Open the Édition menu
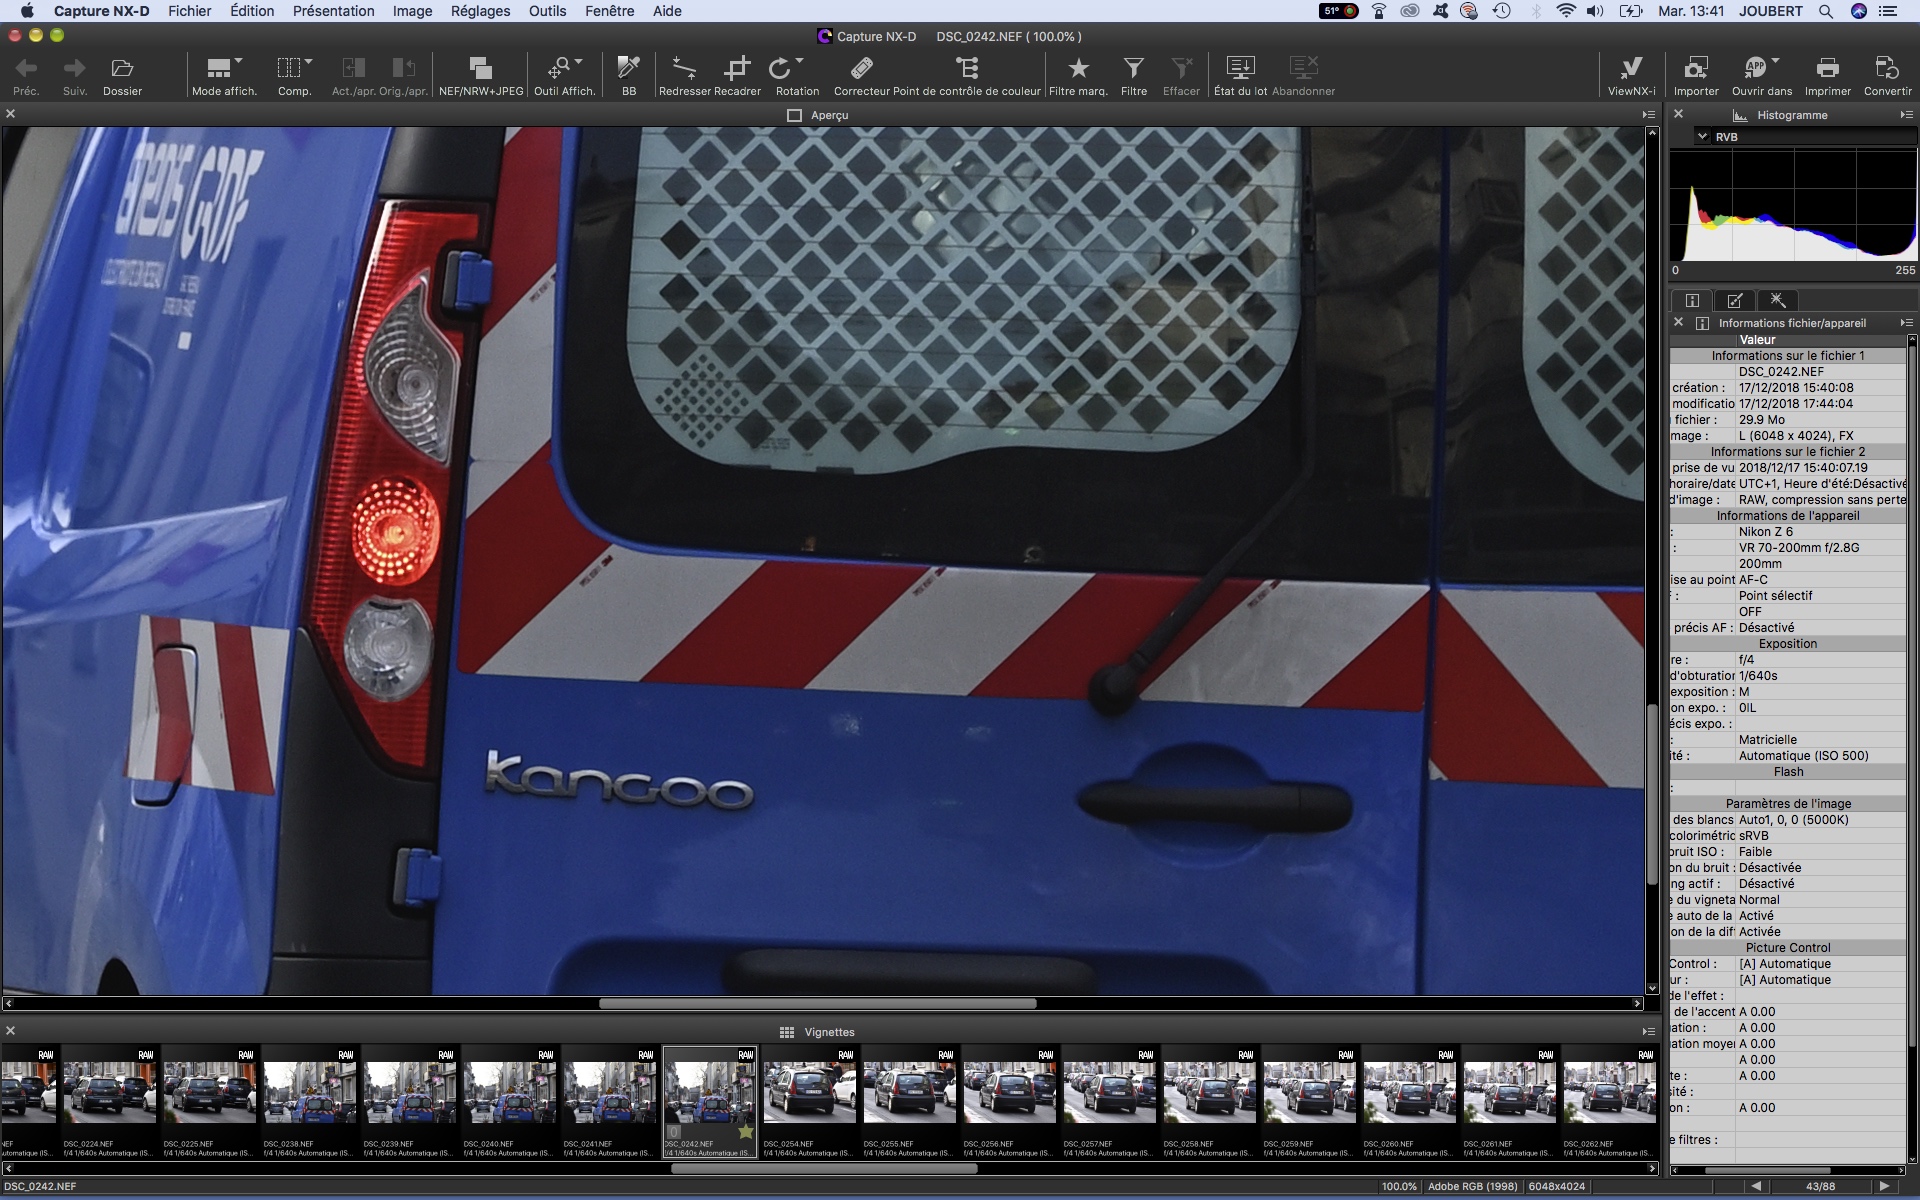 pos(252,11)
